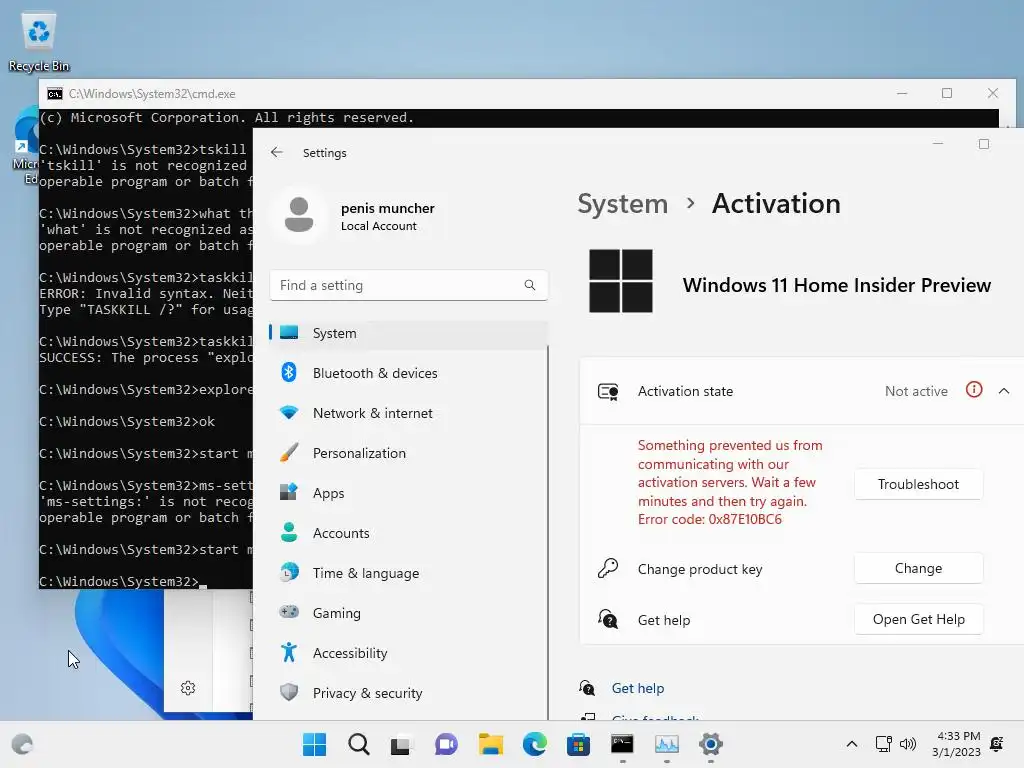Open Gaming settings category
Viewport: 1024px width, 768px height.
pos(409,613)
